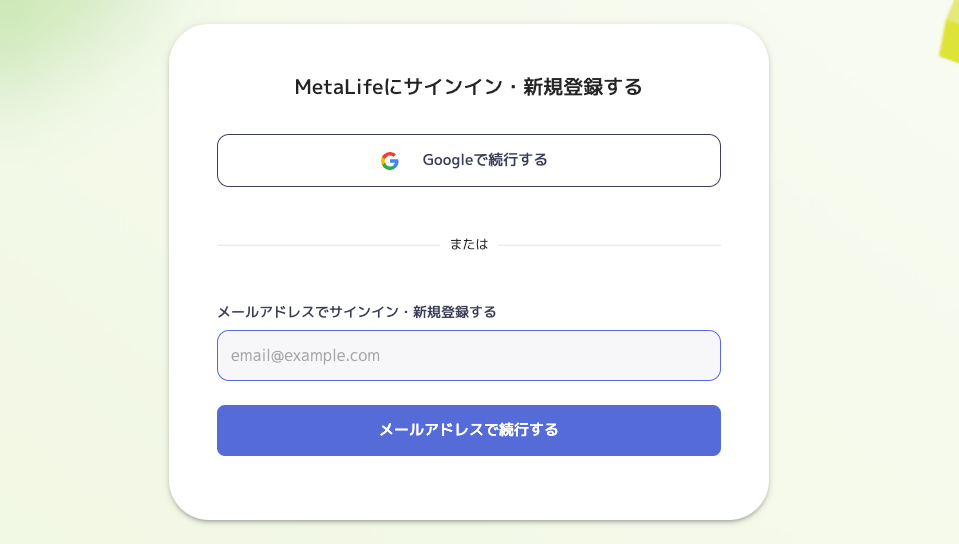Click 新規登録する in the top heading
Viewport: 959px width, 544px height.
583,87
